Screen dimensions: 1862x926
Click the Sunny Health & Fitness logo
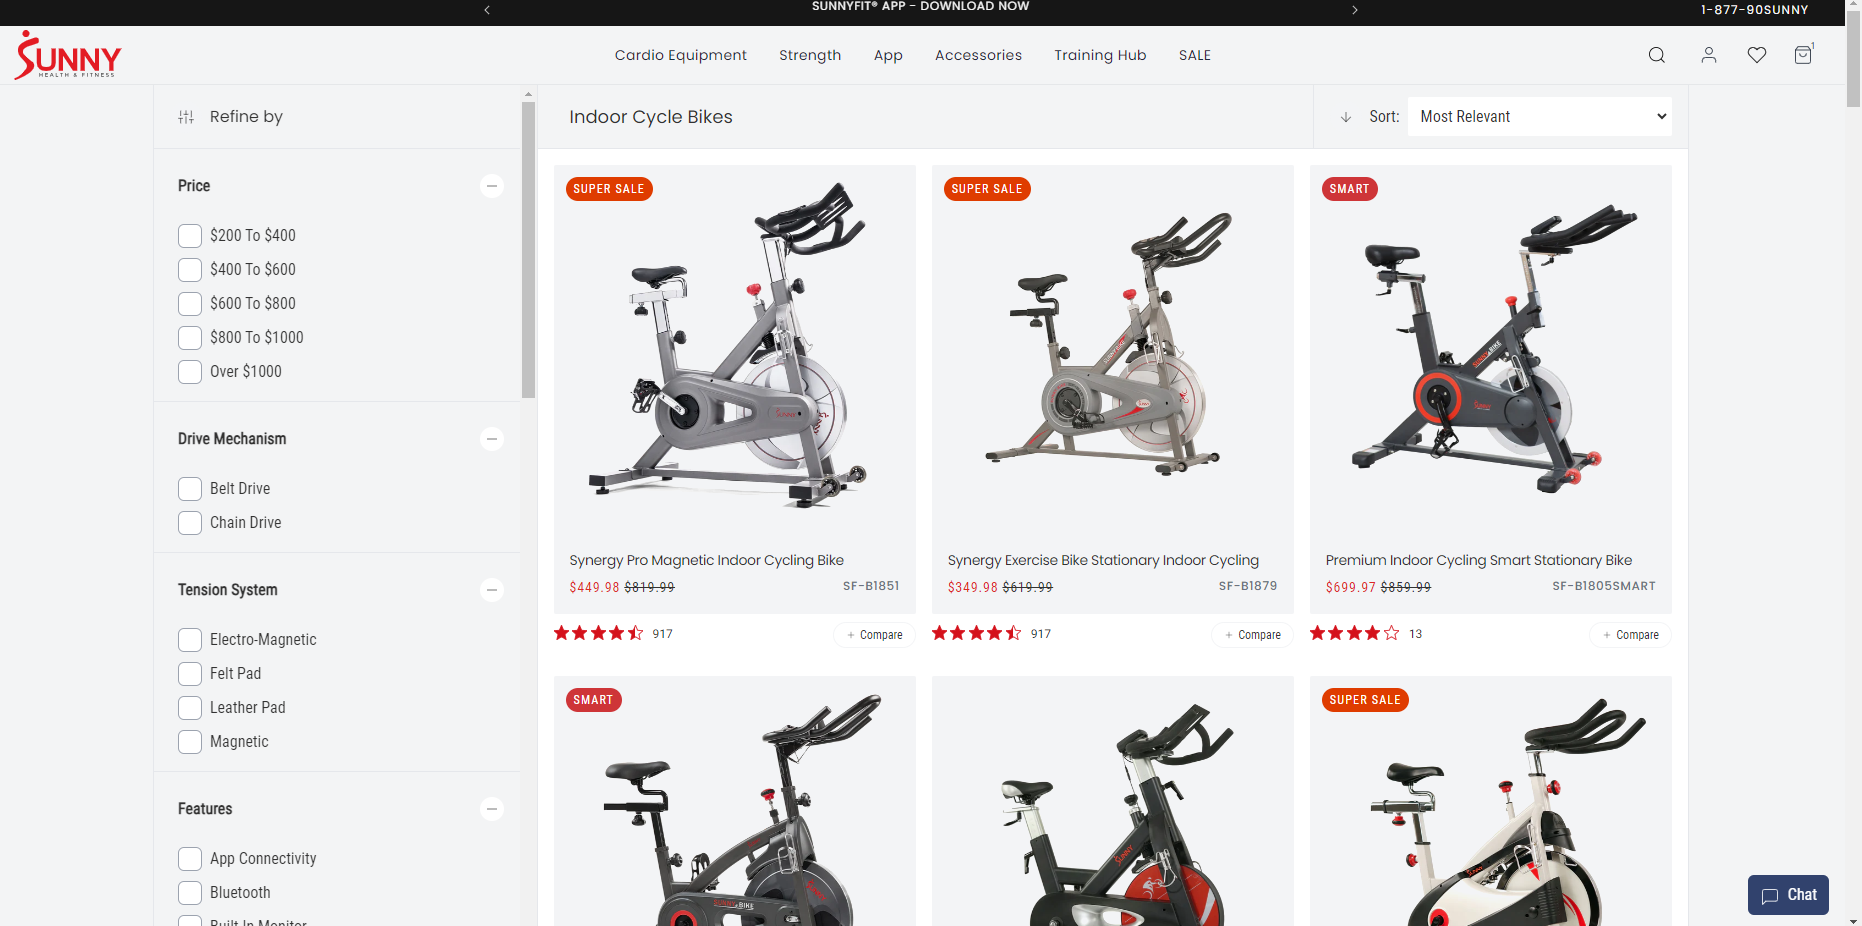(x=68, y=55)
